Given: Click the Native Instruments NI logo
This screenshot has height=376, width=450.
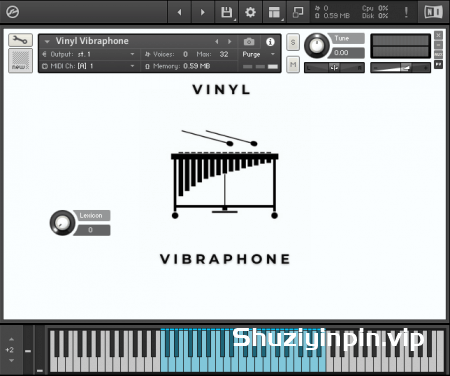Looking at the screenshot, I should (433, 12).
